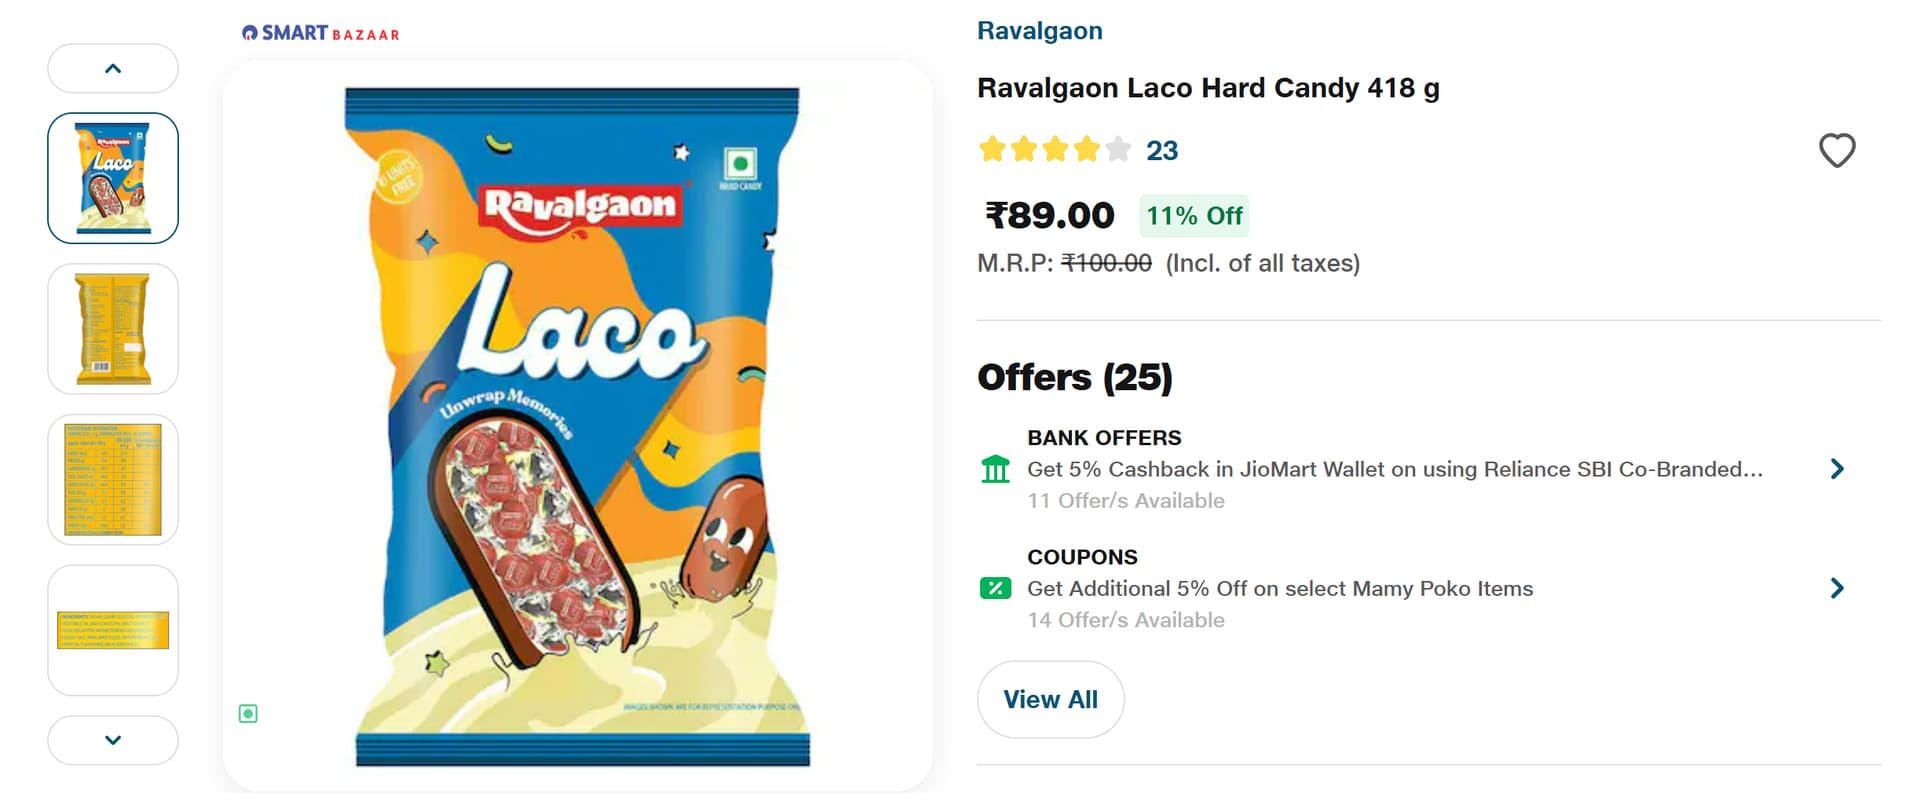Select the nutrition table thumbnail

(113, 480)
